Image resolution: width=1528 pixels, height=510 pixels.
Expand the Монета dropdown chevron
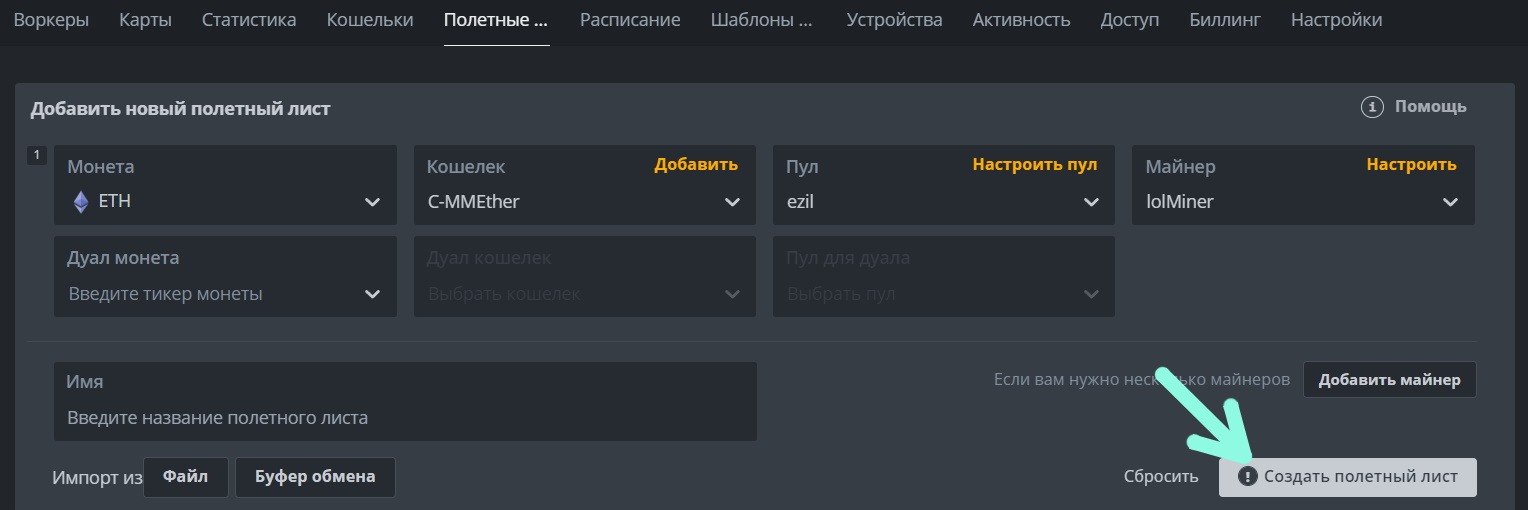pos(373,203)
